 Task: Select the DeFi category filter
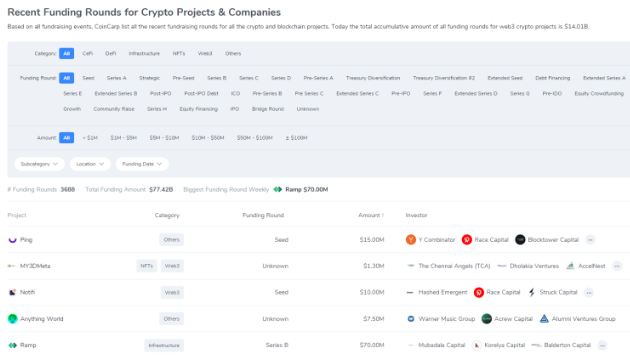point(110,53)
